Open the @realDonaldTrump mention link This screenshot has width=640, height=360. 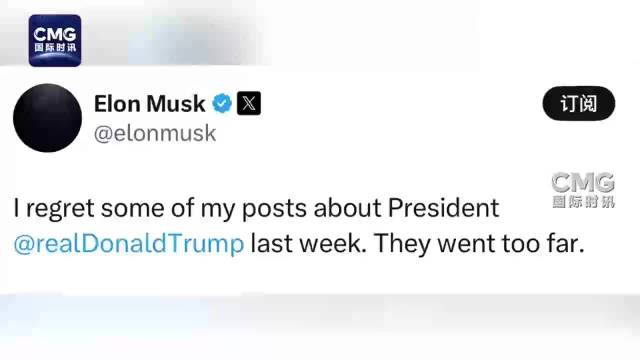(129, 244)
